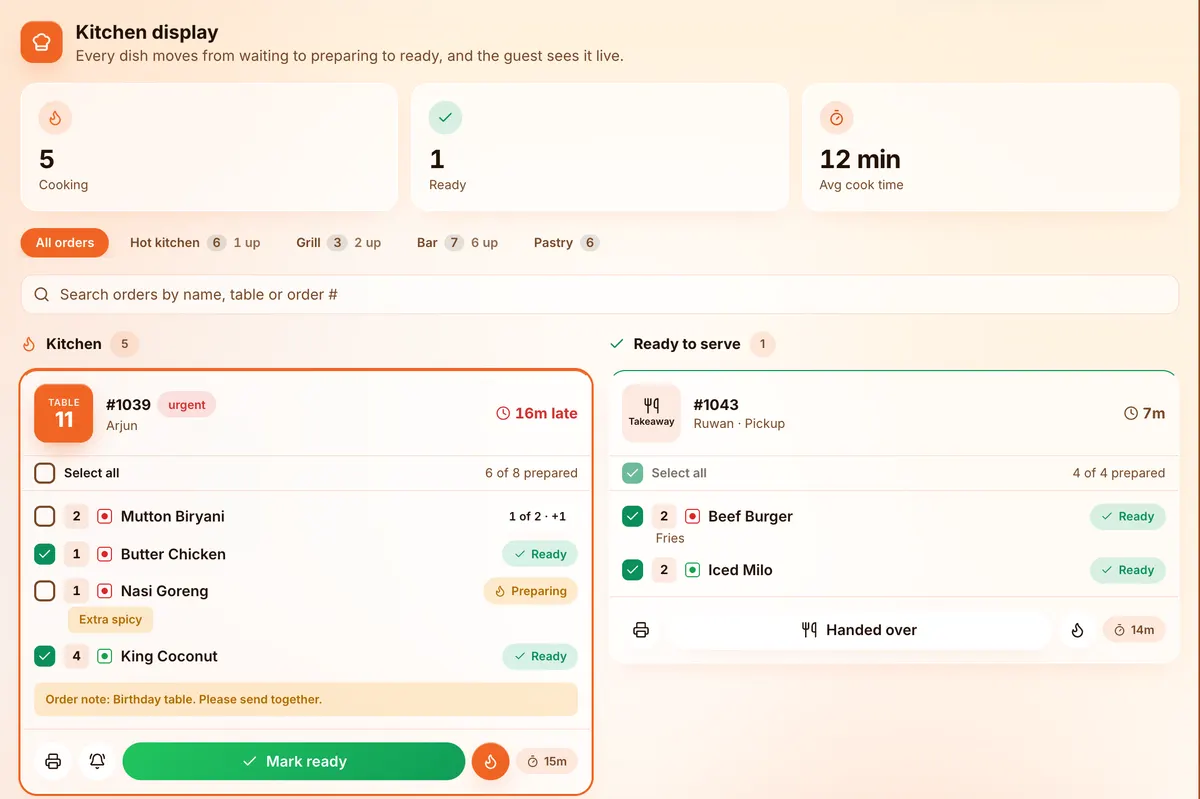Click orange flame button beside Mark ready
Screen dimensions: 1200x799
pyautogui.click(x=490, y=761)
